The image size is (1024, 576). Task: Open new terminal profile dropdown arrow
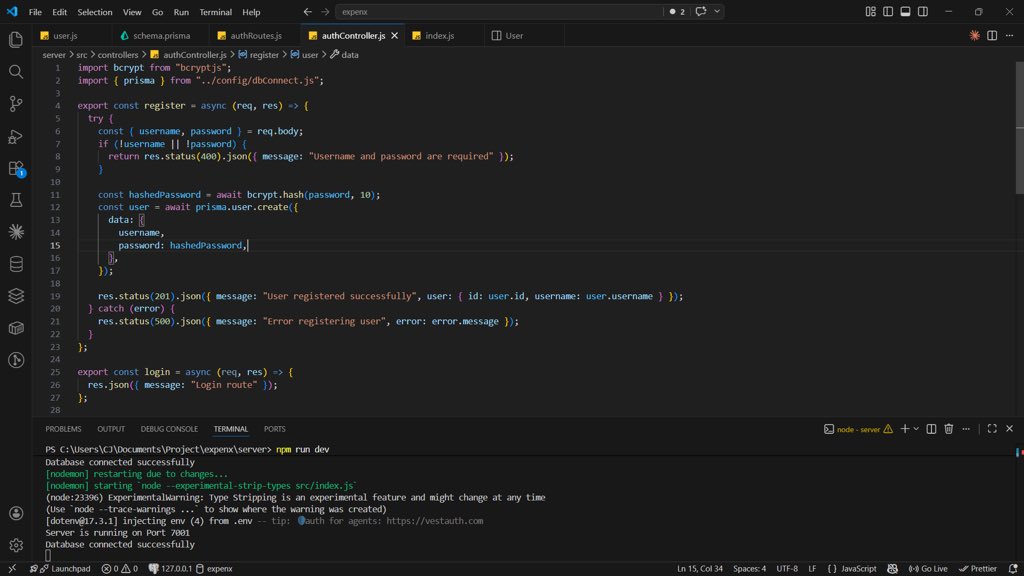tap(916, 429)
